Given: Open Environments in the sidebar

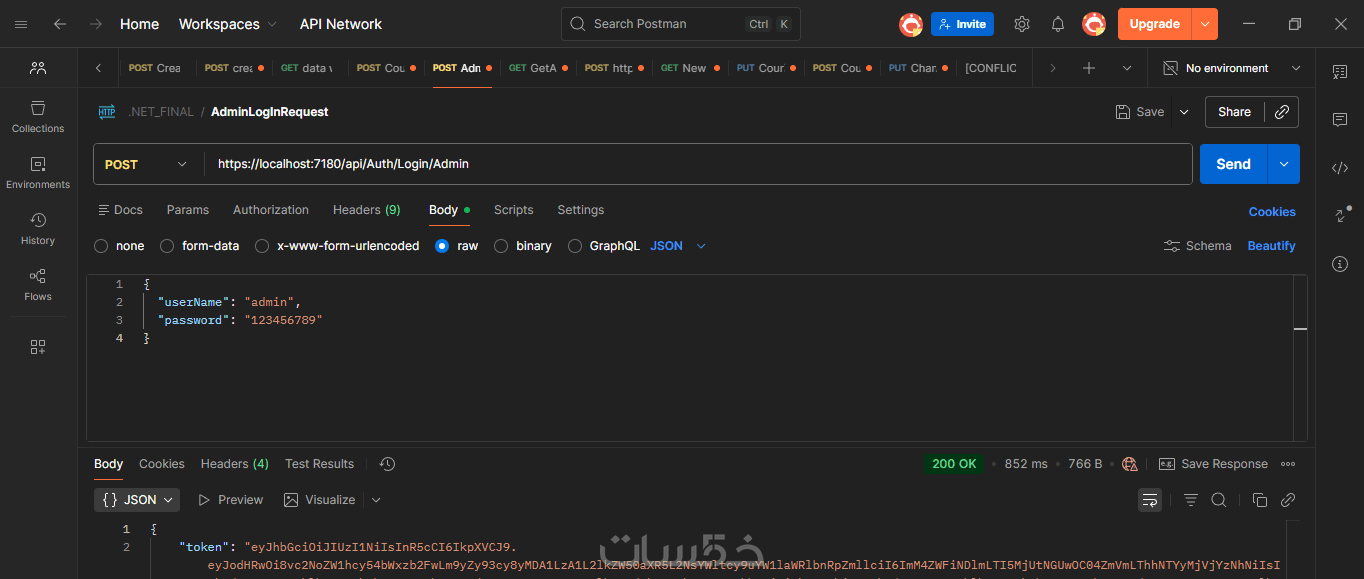Looking at the screenshot, I should point(38,173).
